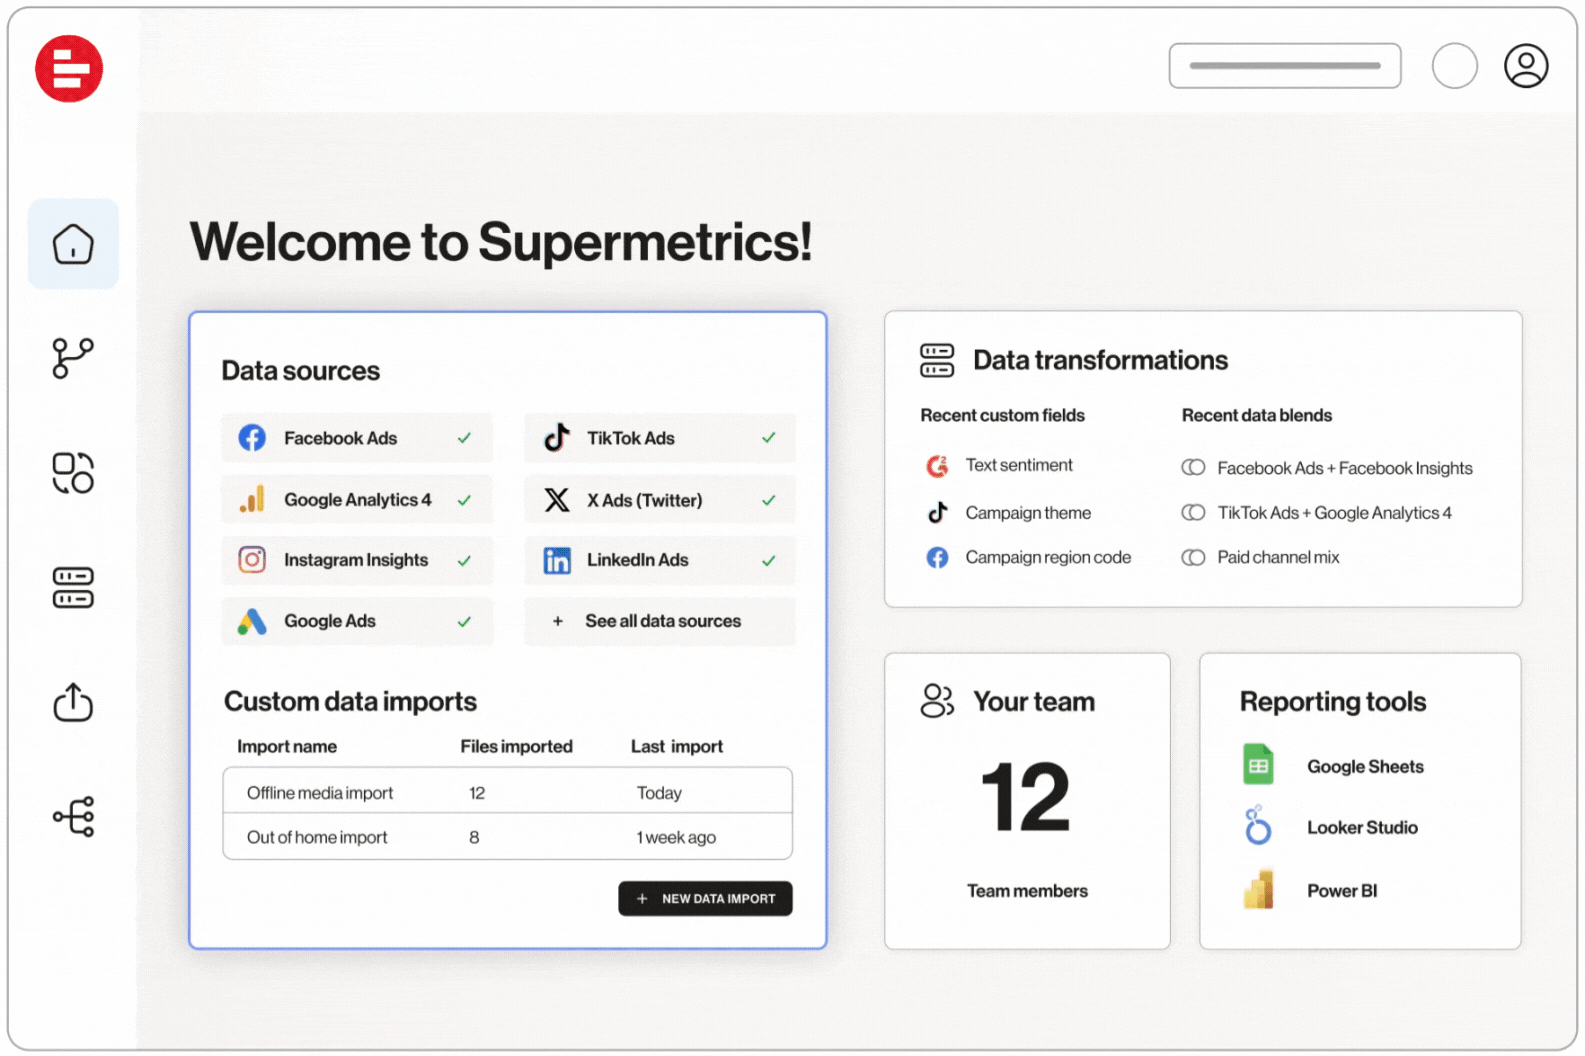Select Google Sheets reporting tool label
Viewport: 1585px width, 1056px height.
pyautogui.click(x=1365, y=767)
